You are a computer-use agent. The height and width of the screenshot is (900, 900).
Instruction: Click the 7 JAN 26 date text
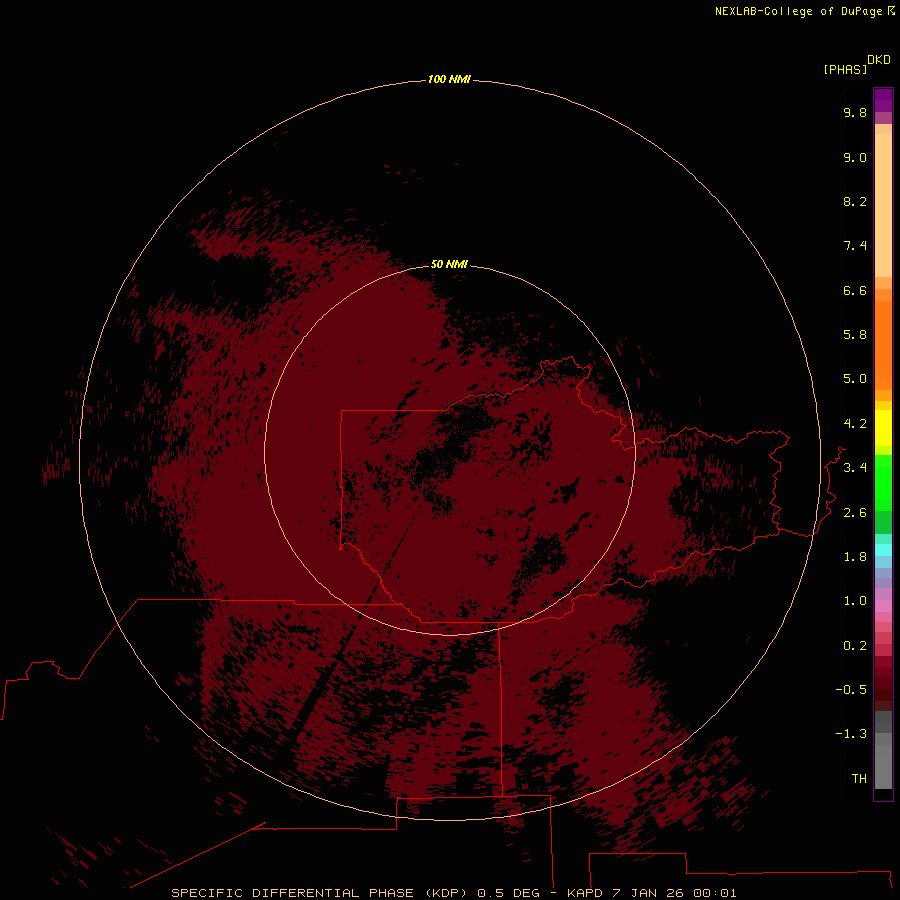tap(648, 893)
